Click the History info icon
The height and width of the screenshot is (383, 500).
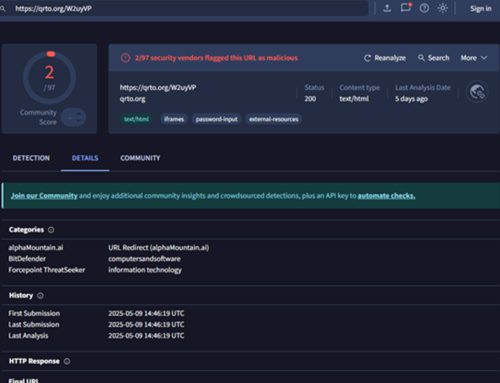[40, 295]
